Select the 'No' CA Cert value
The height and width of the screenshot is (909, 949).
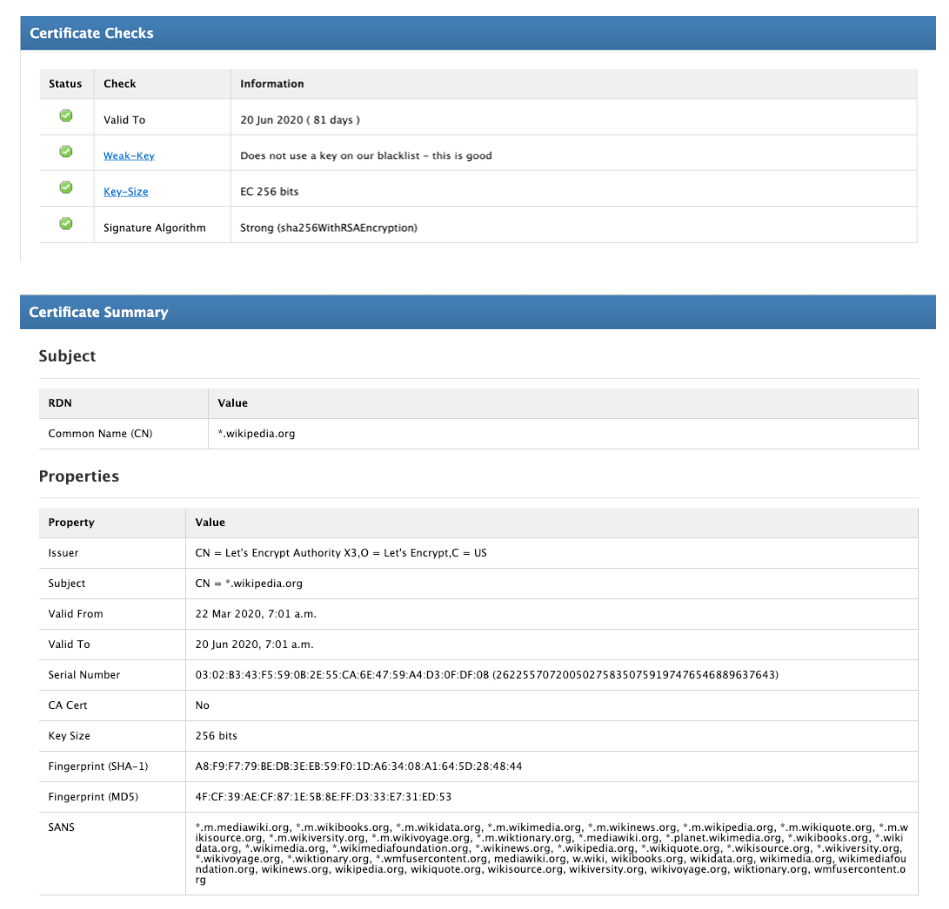(x=202, y=705)
